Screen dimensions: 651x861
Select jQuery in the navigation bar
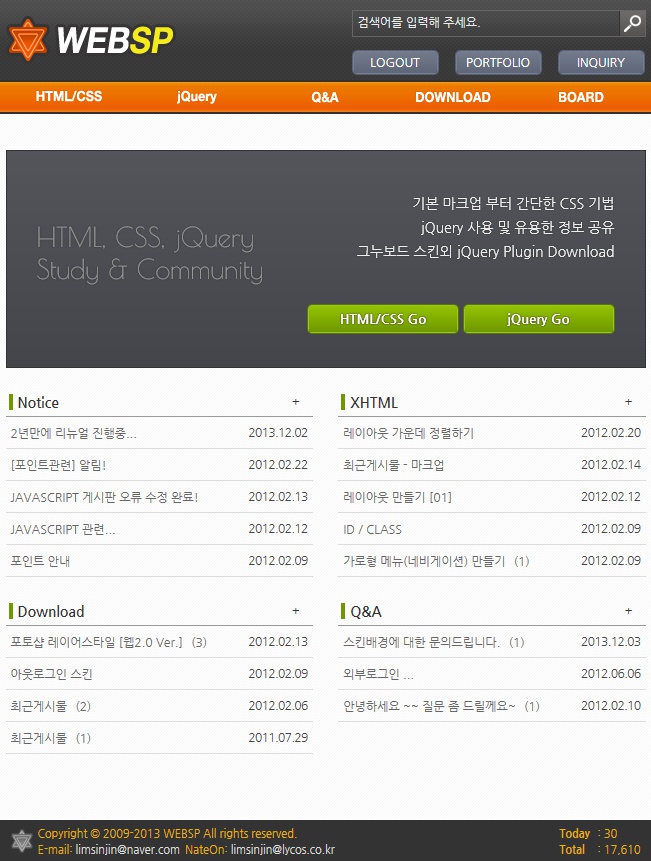[x=197, y=97]
